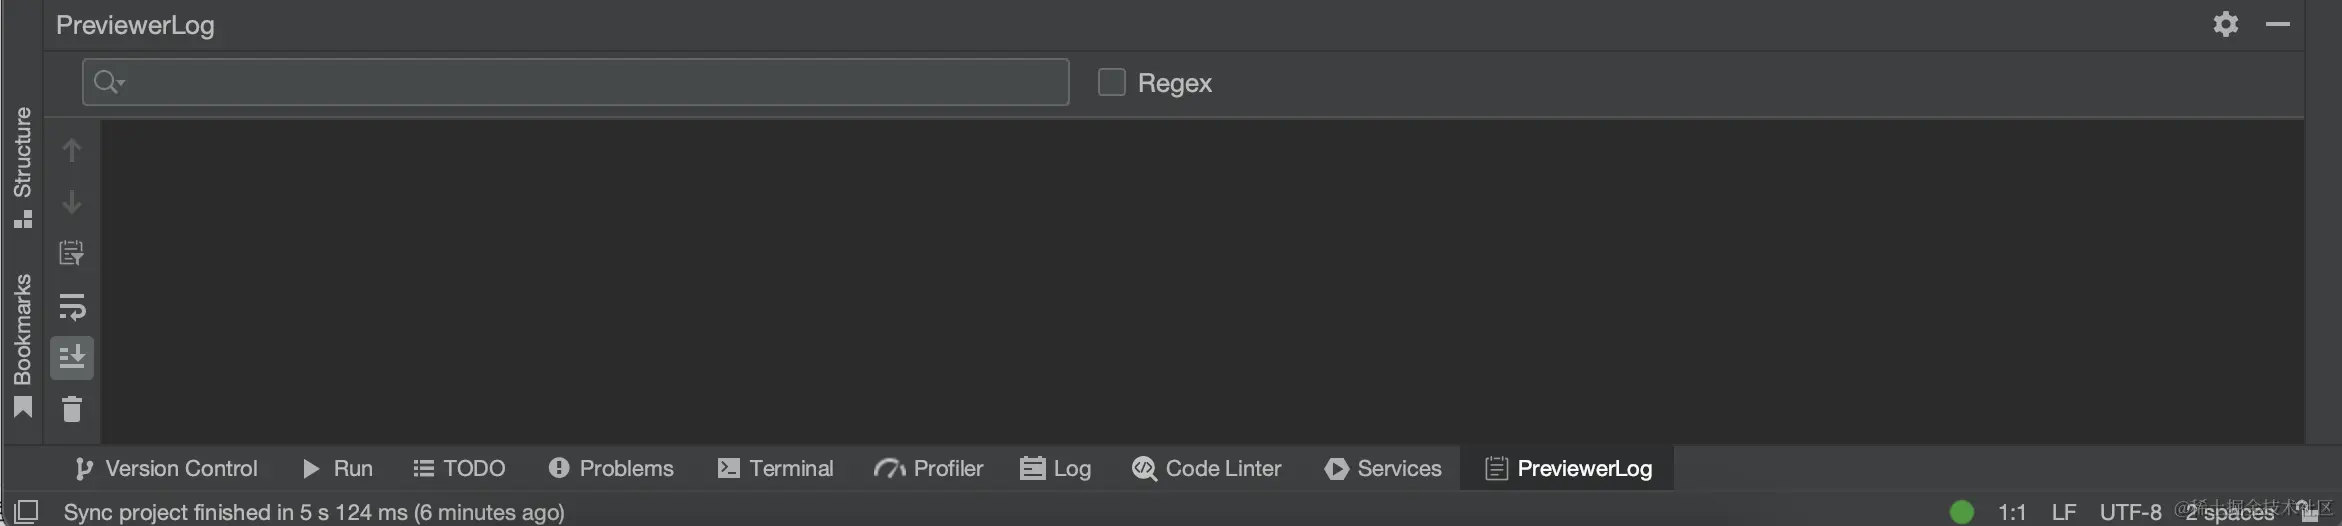Open the Code Linter tab
2342x526 pixels.
[x=1206, y=468]
